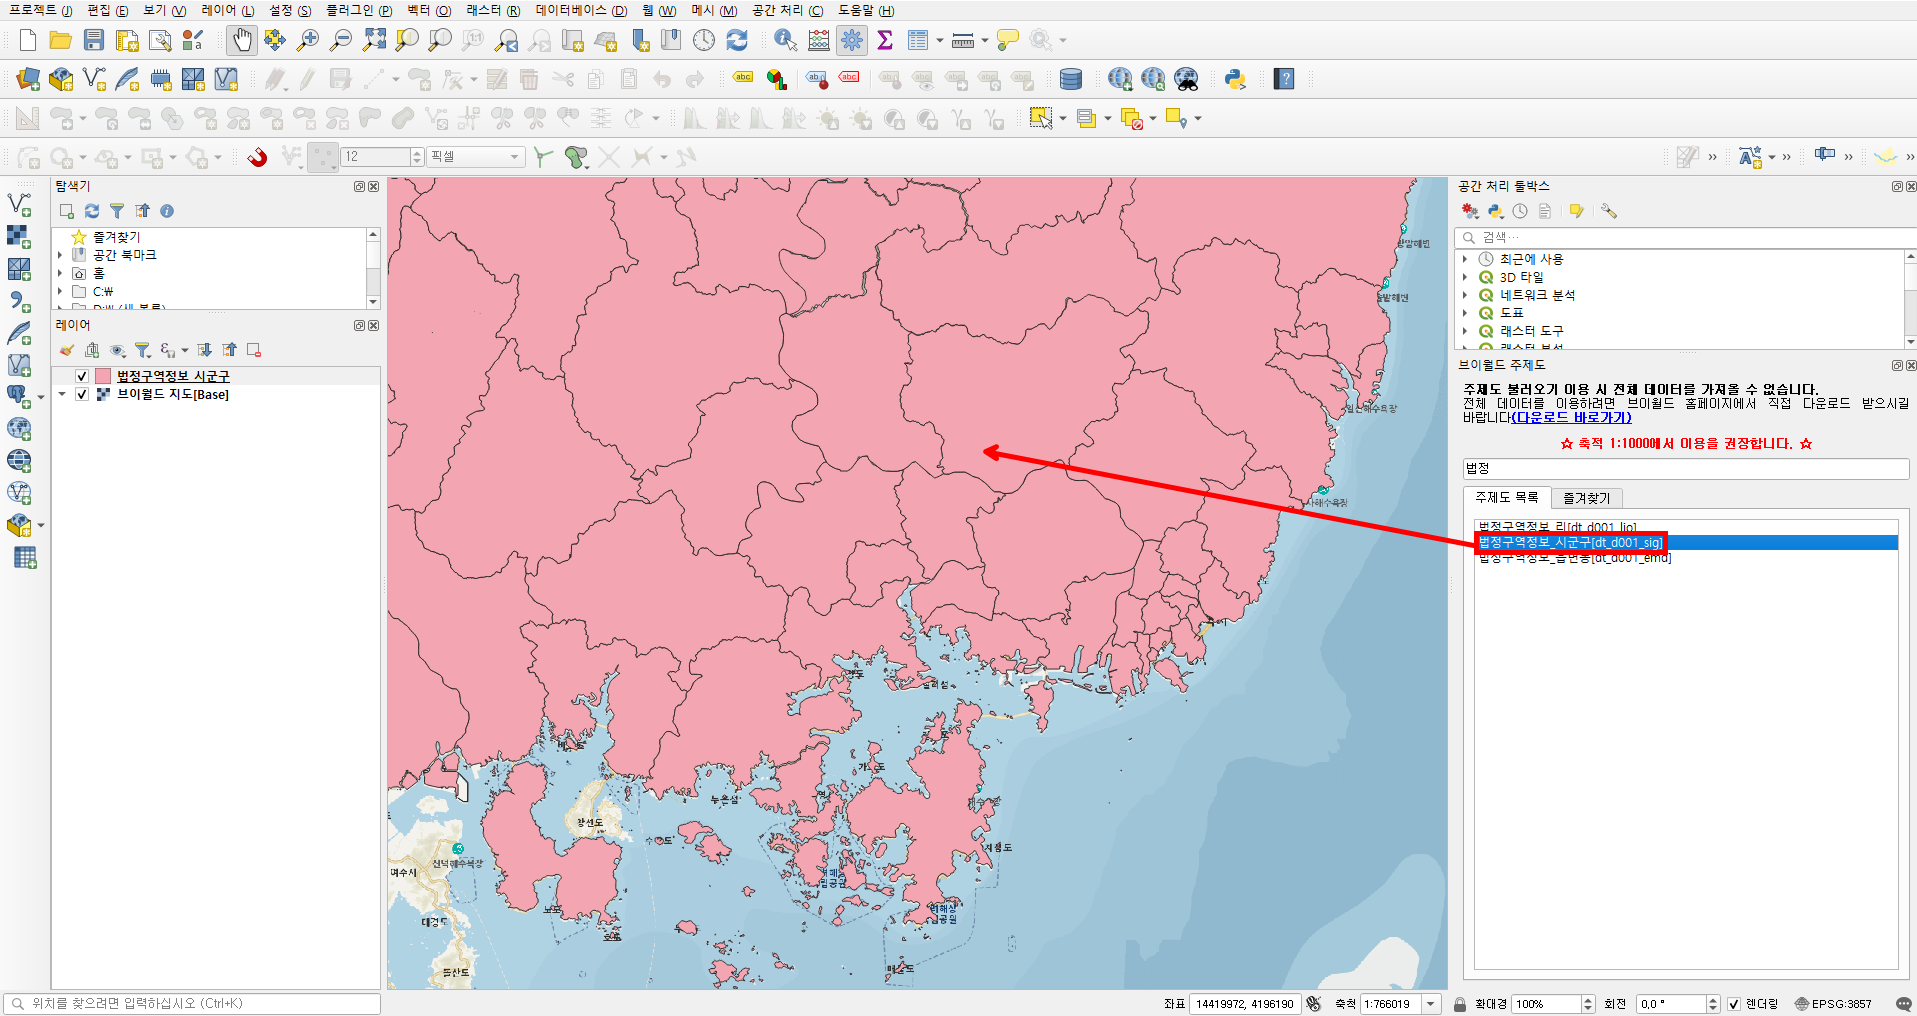
Task: Toggle visibility of 브이월드 지도[Base] layer
Action: click(82, 394)
